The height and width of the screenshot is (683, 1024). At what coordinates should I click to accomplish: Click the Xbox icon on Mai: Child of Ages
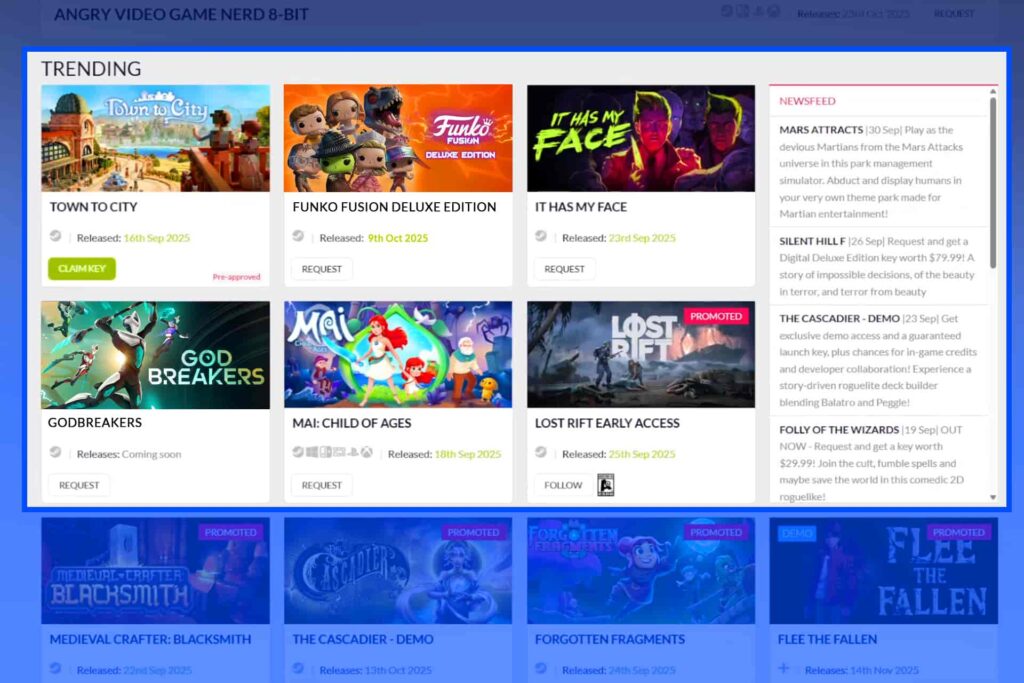[366, 453]
